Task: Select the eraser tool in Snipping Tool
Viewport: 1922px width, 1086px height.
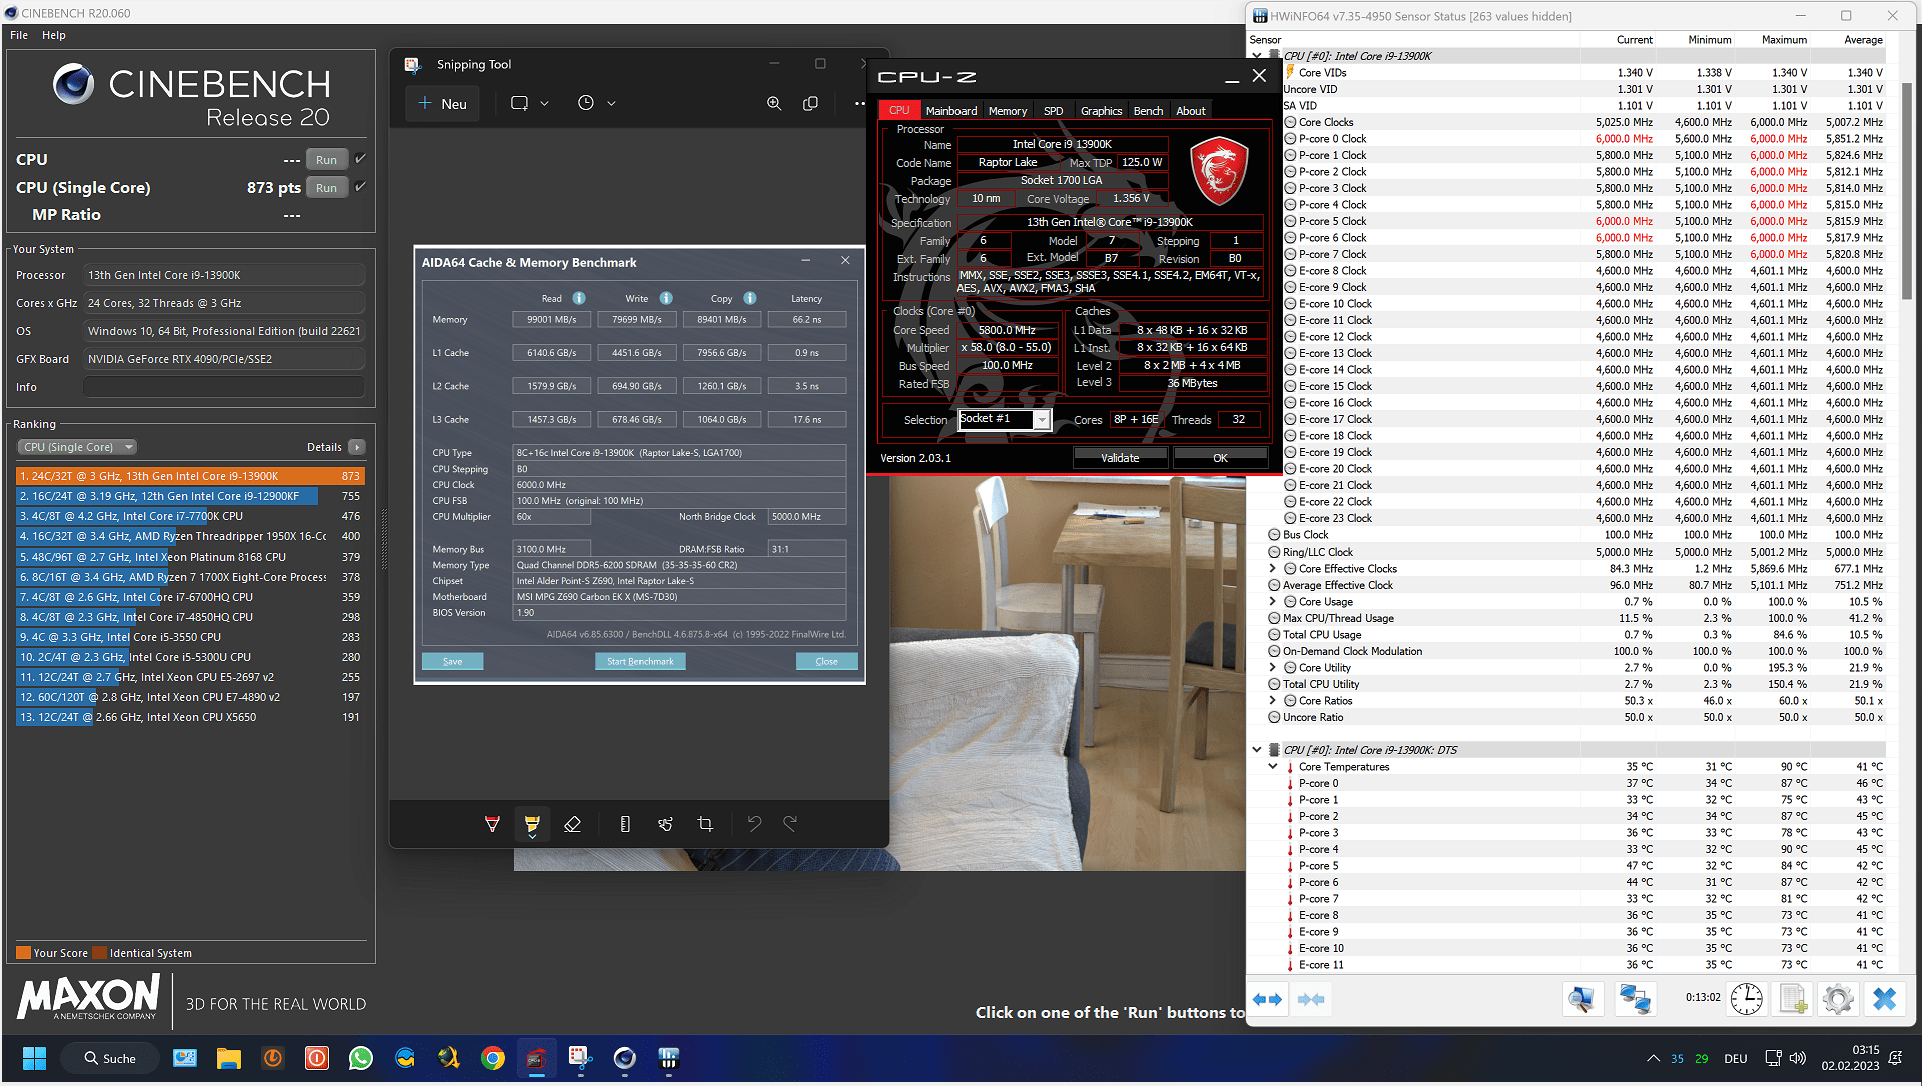Action: (x=572, y=824)
